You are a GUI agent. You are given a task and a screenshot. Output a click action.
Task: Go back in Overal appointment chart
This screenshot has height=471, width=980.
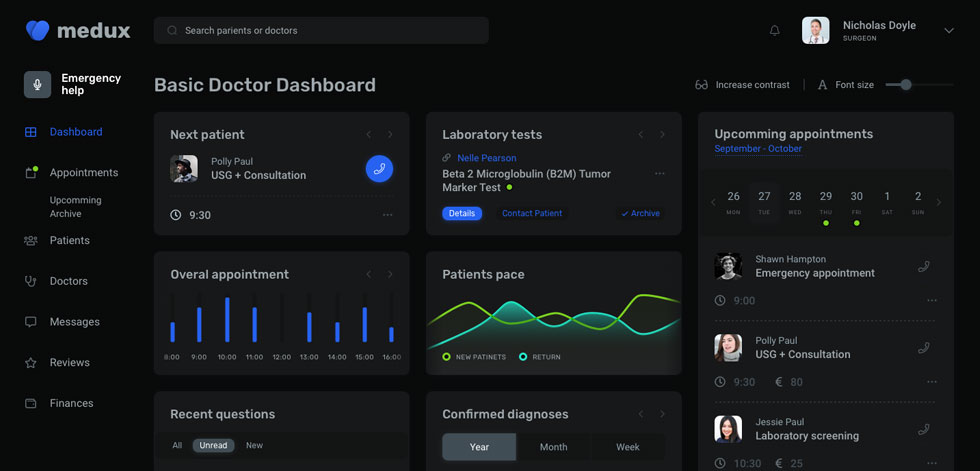369,274
